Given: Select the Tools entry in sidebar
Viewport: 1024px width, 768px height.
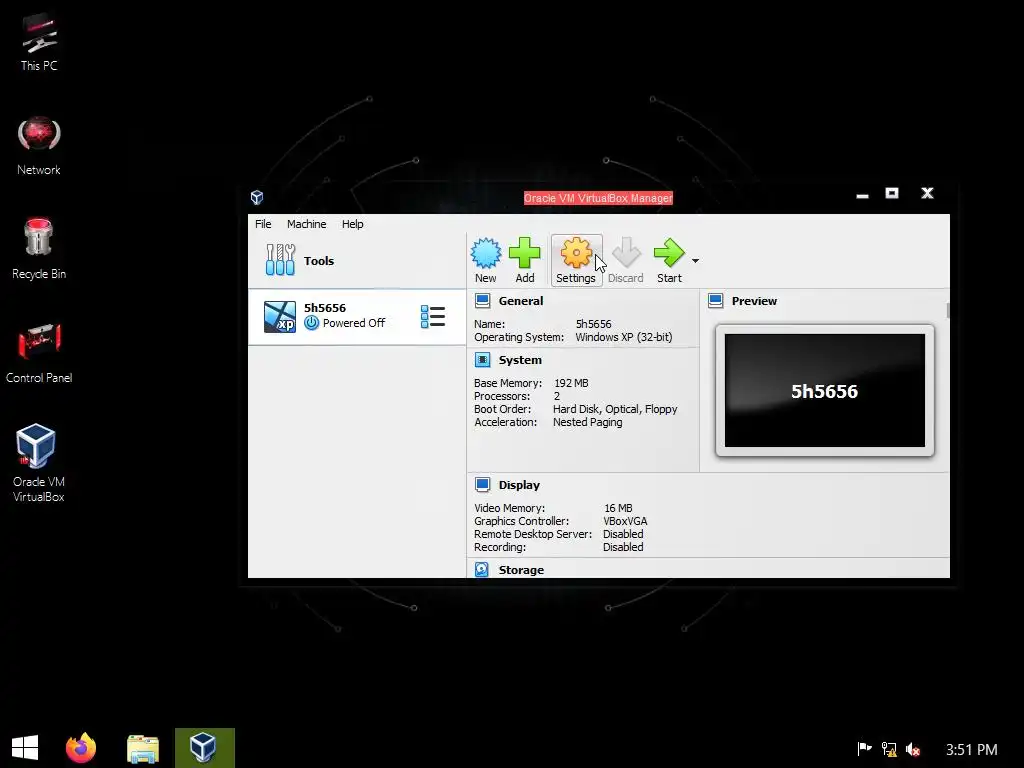Looking at the screenshot, I should click(x=357, y=261).
